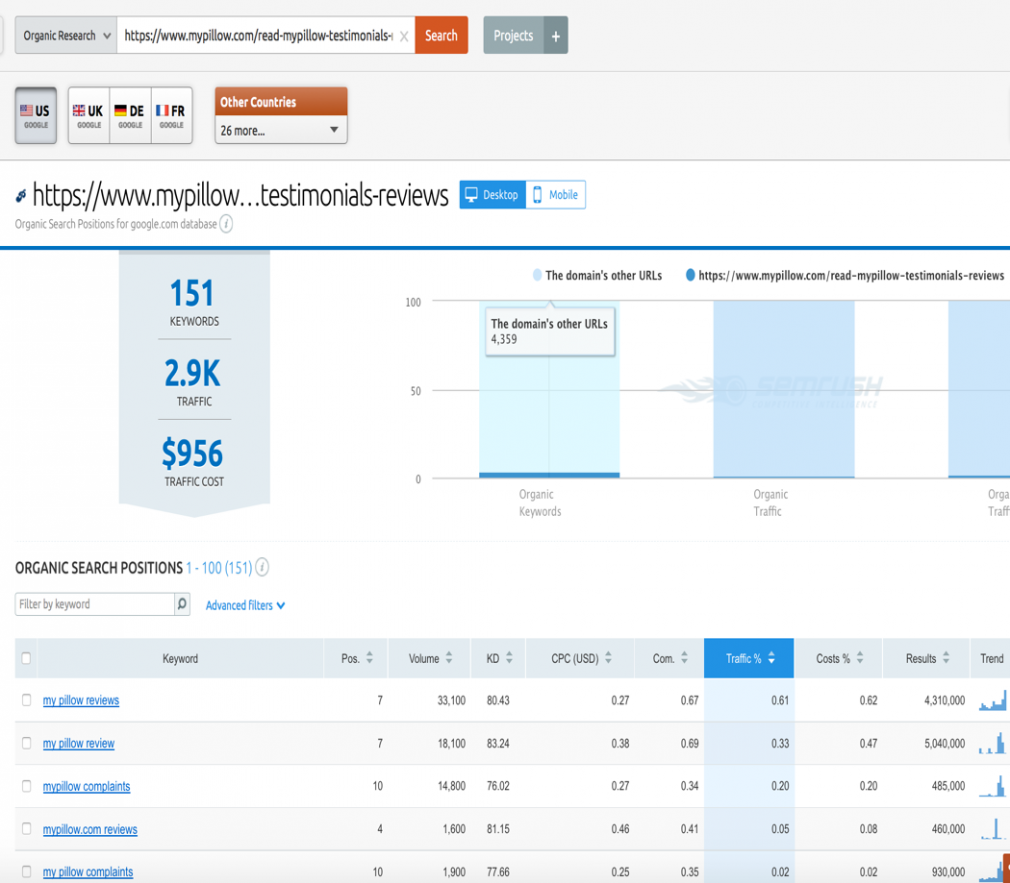Switch to Mobile view
This screenshot has height=883, width=1010.
pyautogui.click(x=556, y=195)
